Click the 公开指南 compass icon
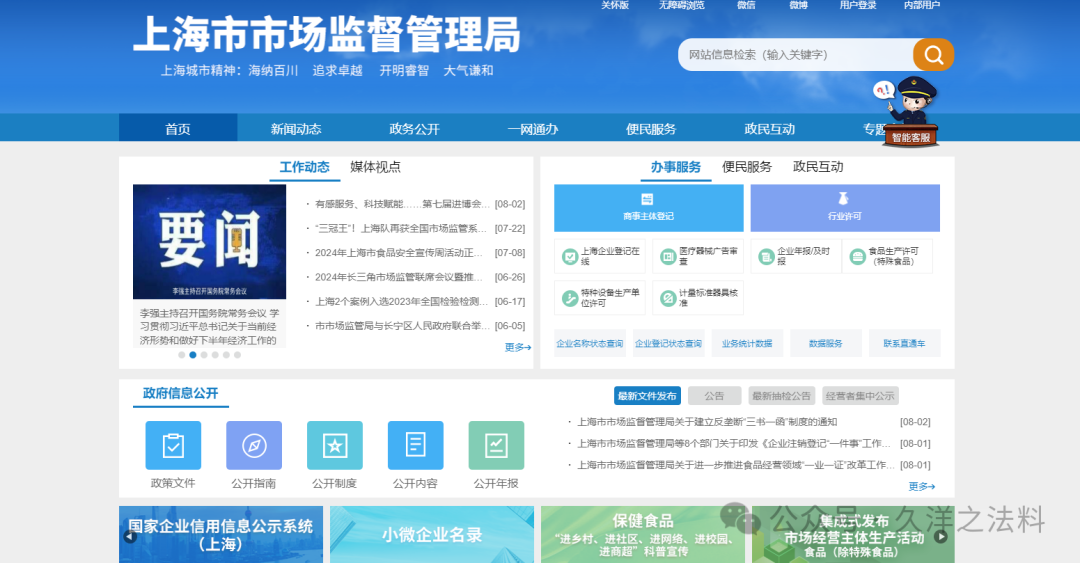Image resolution: width=1080 pixels, height=563 pixels. click(254, 445)
